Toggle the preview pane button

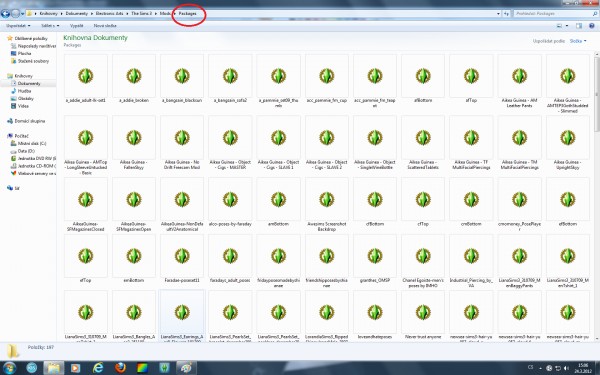point(579,26)
